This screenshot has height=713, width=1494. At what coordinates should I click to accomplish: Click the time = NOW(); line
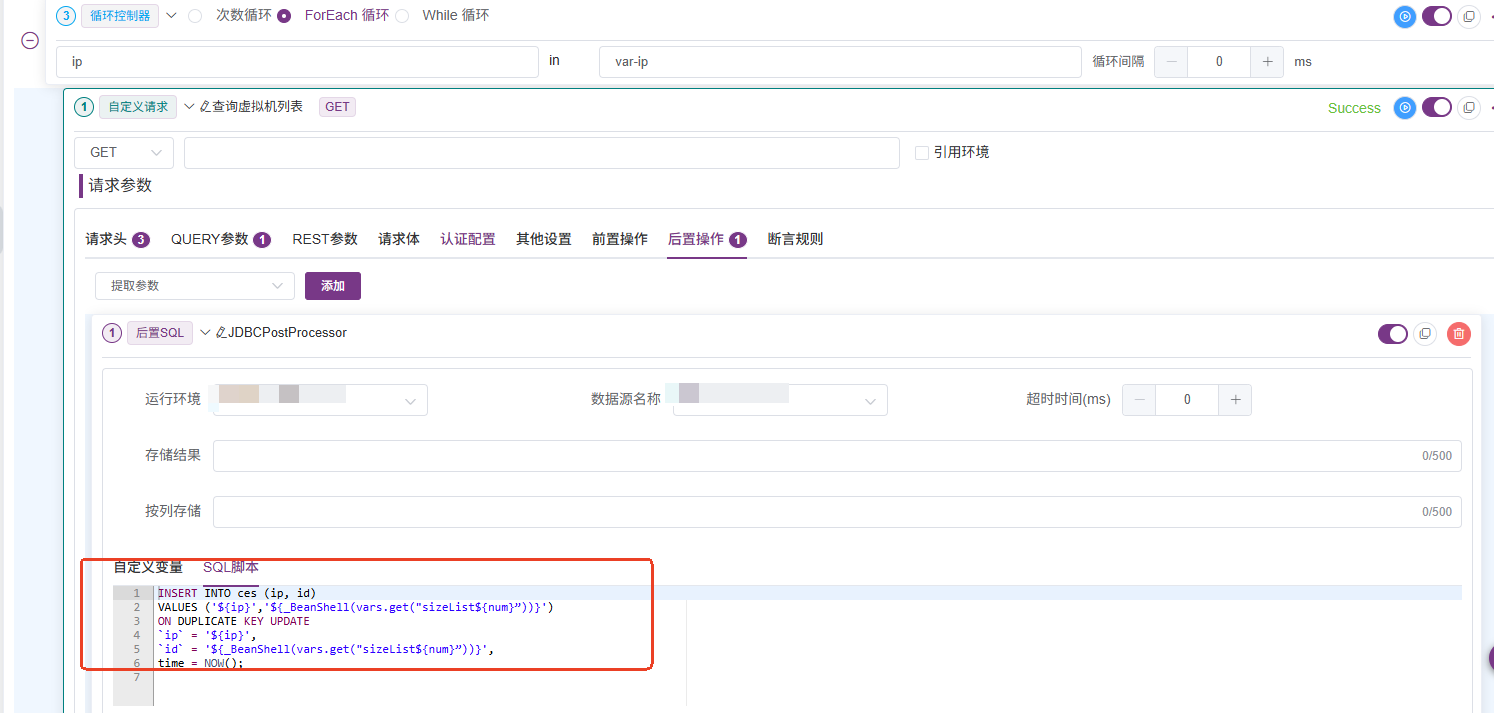point(201,663)
